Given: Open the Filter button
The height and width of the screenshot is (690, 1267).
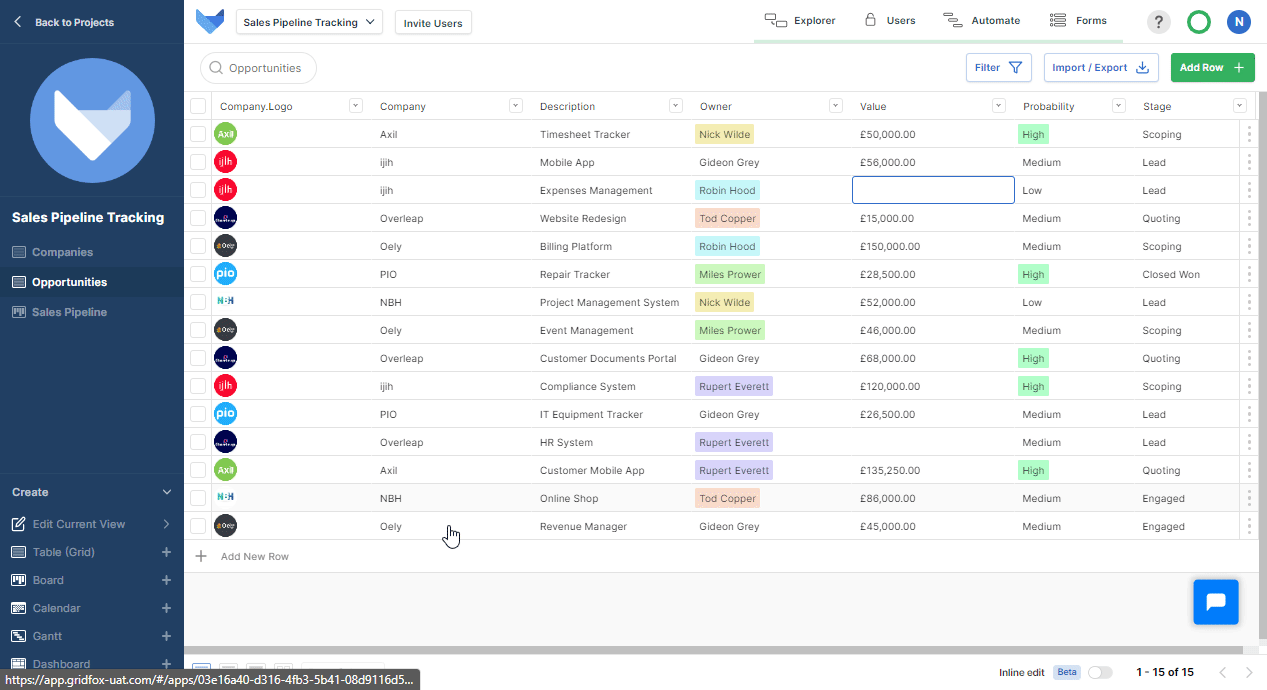Looking at the screenshot, I should tap(998, 68).
